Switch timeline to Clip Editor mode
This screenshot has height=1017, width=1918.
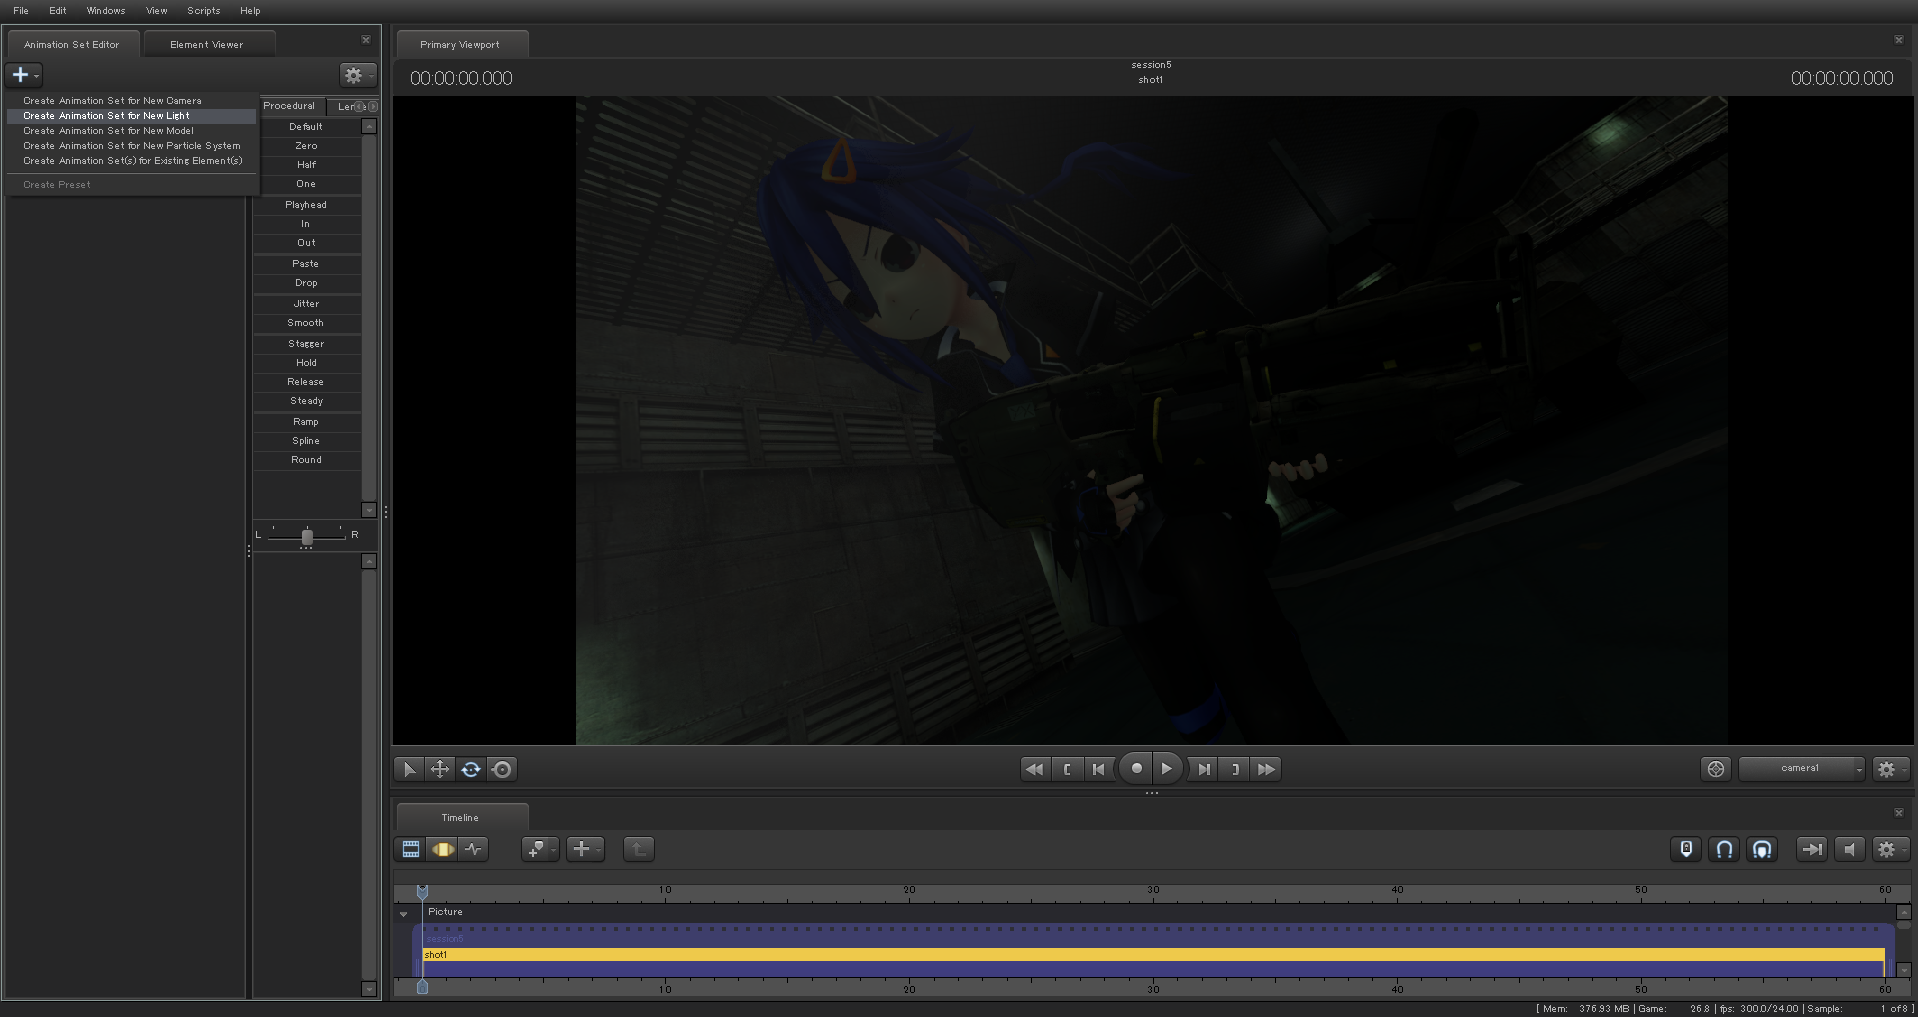coord(411,849)
